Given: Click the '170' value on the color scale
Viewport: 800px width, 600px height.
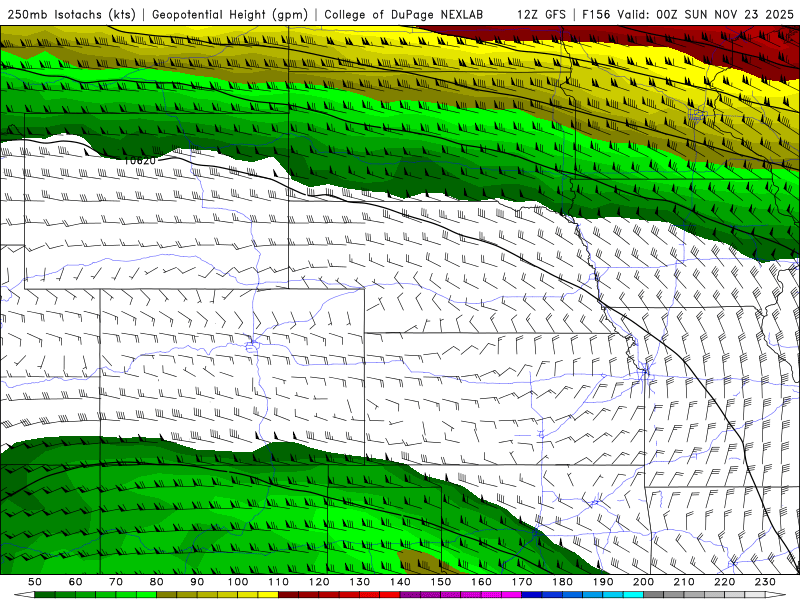Looking at the screenshot, I should pos(522,582).
